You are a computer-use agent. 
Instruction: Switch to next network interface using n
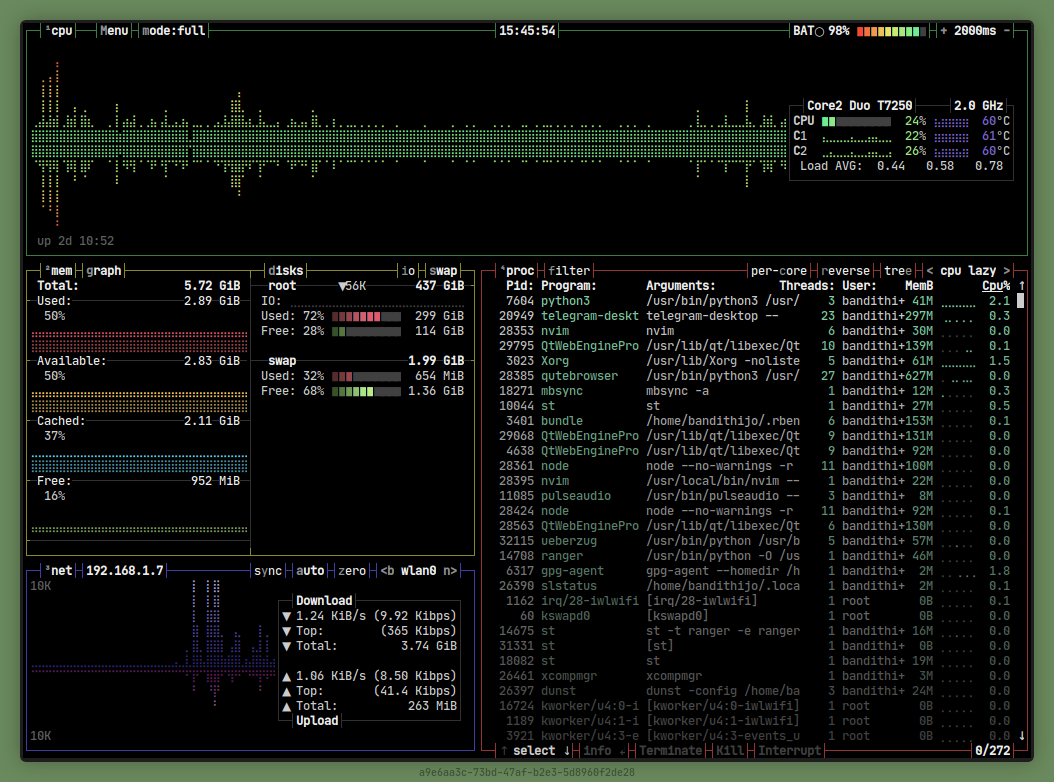(x=450, y=571)
